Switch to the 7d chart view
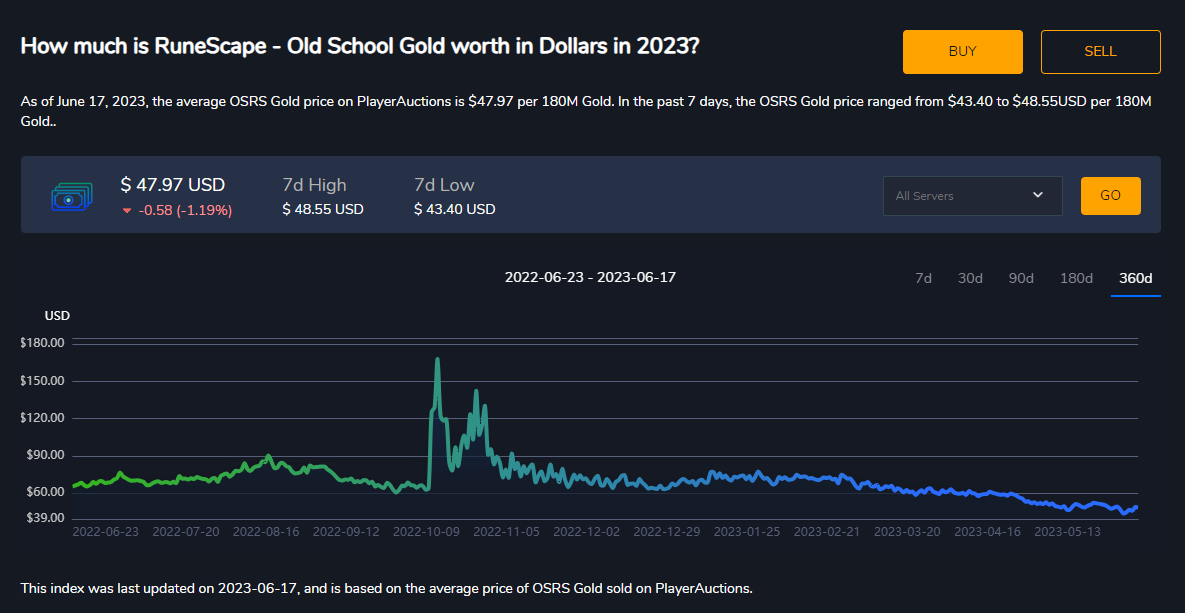This screenshot has width=1185, height=613. click(922, 278)
